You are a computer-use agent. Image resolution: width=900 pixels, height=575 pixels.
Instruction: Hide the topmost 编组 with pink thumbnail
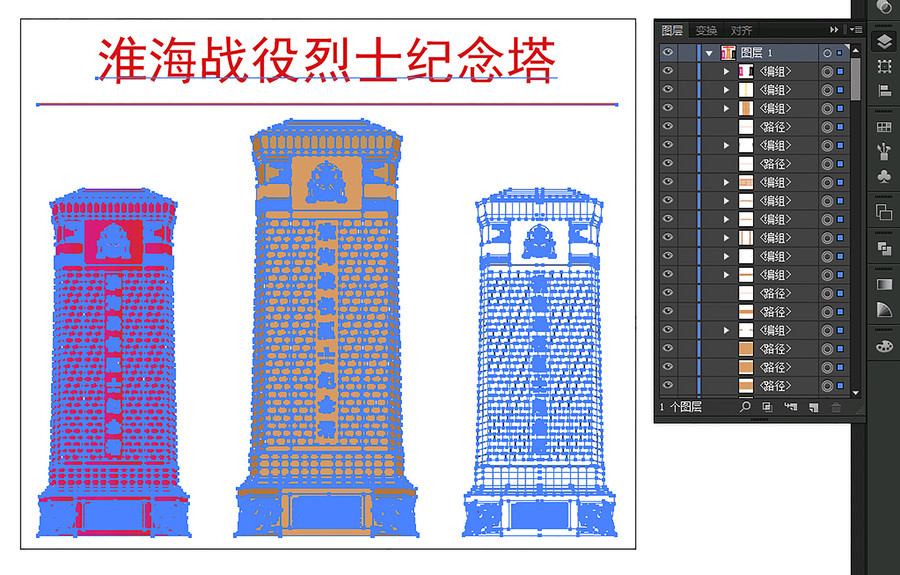(668, 71)
